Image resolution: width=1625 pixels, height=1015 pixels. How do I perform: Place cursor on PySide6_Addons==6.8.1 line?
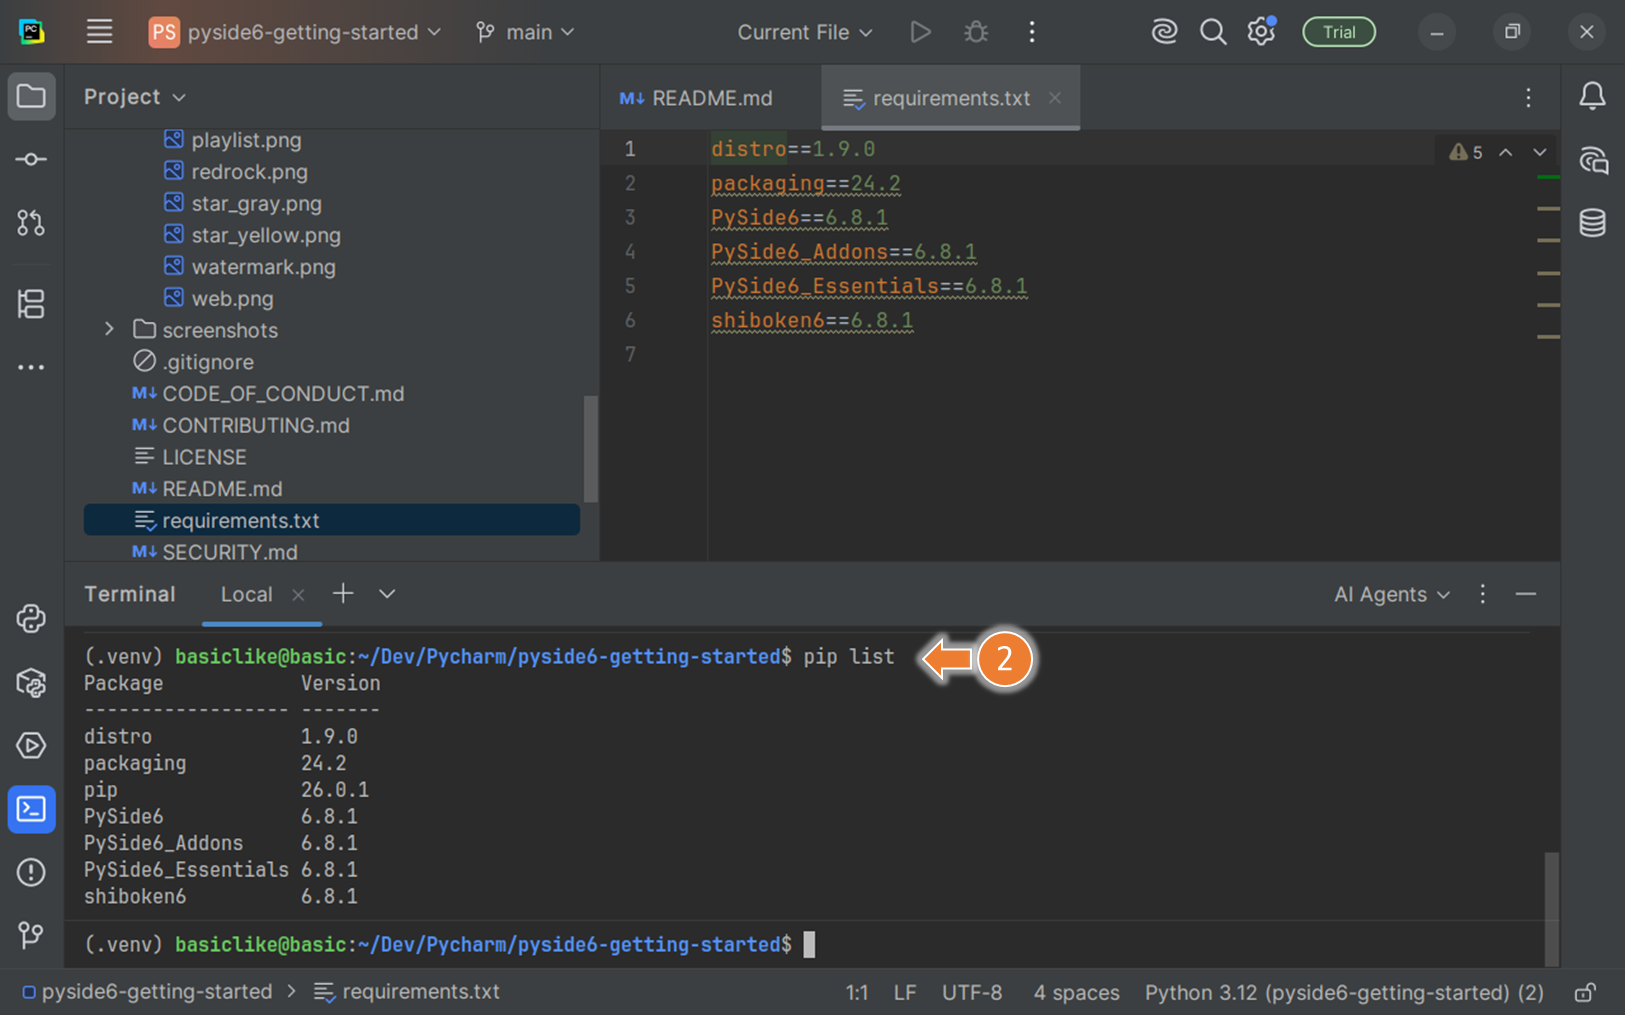click(844, 252)
